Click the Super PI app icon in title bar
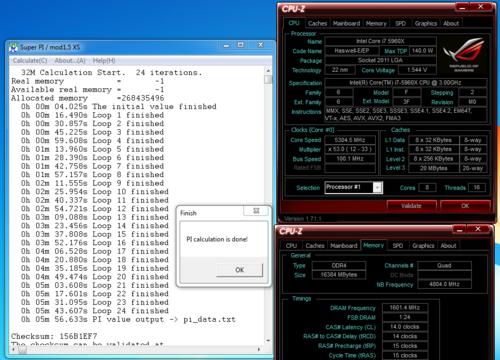 coord(13,48)
